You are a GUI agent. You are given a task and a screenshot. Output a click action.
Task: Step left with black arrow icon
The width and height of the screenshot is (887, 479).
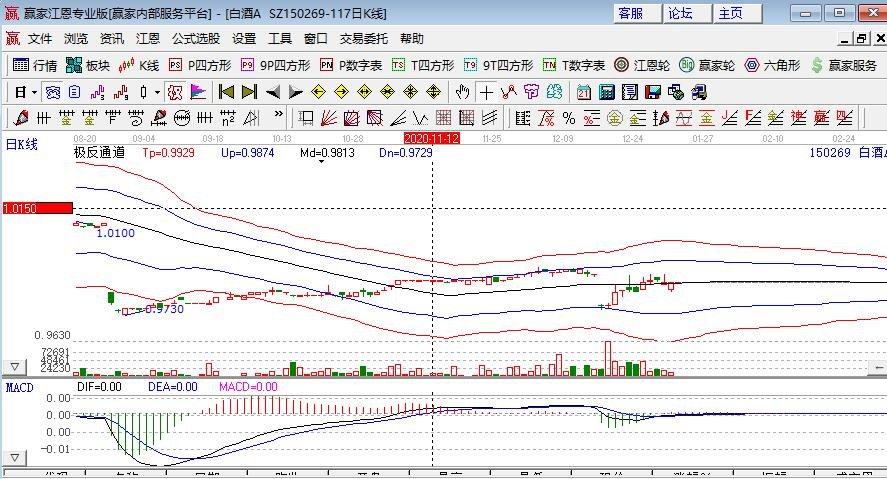tap(273, 92)
